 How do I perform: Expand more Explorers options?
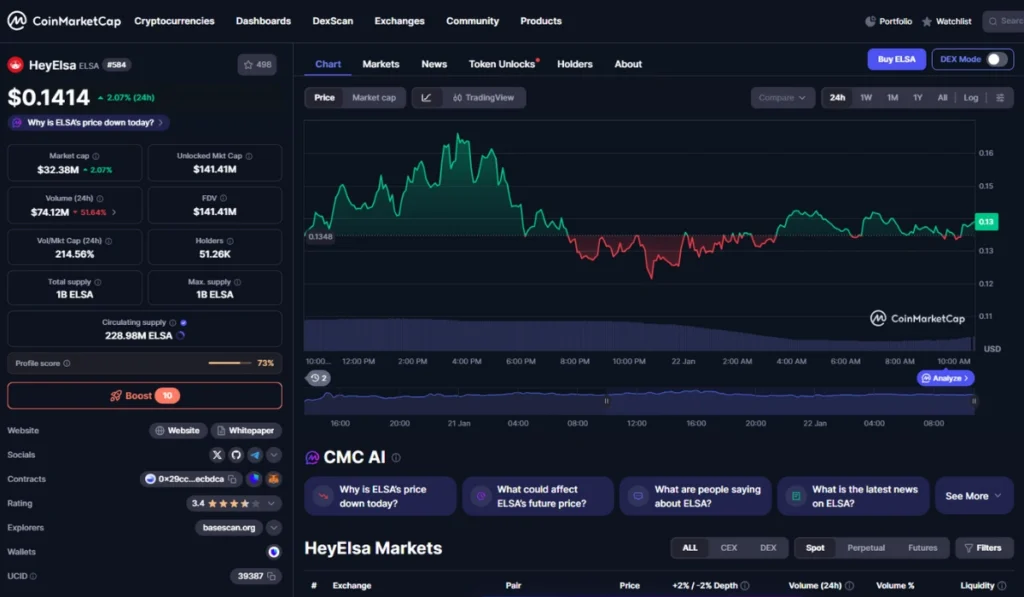[274, 528]
